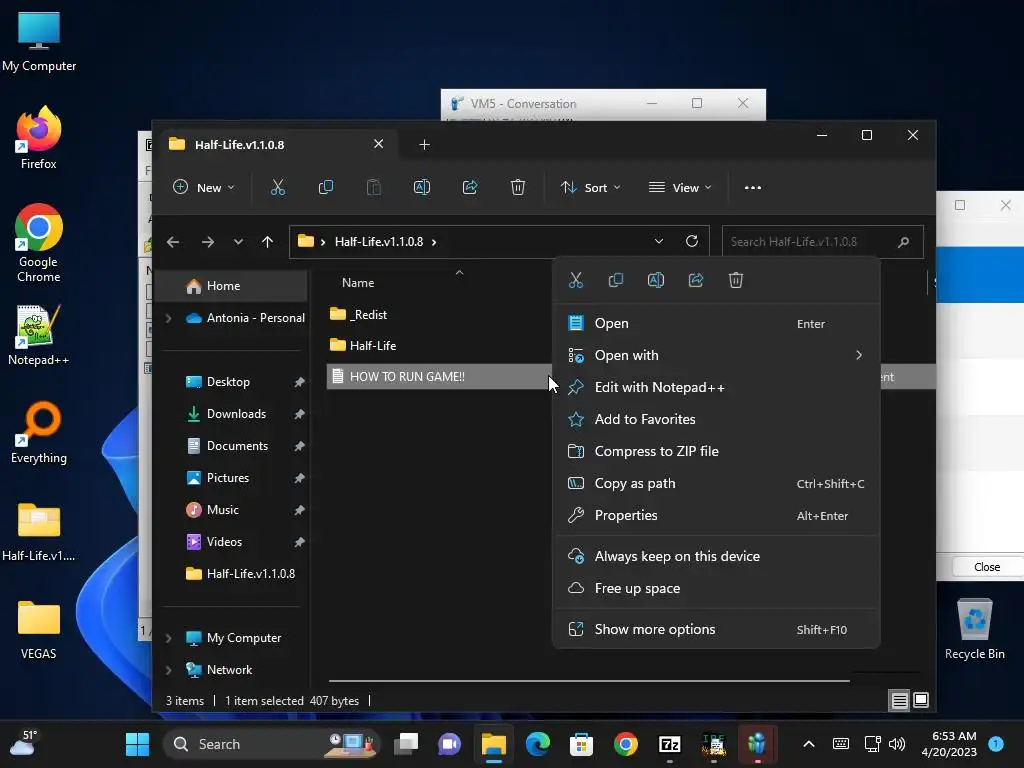The width and height of the screenshot is (1024, 768).
Task: Choose Copy as path
Action: [716, 483]
